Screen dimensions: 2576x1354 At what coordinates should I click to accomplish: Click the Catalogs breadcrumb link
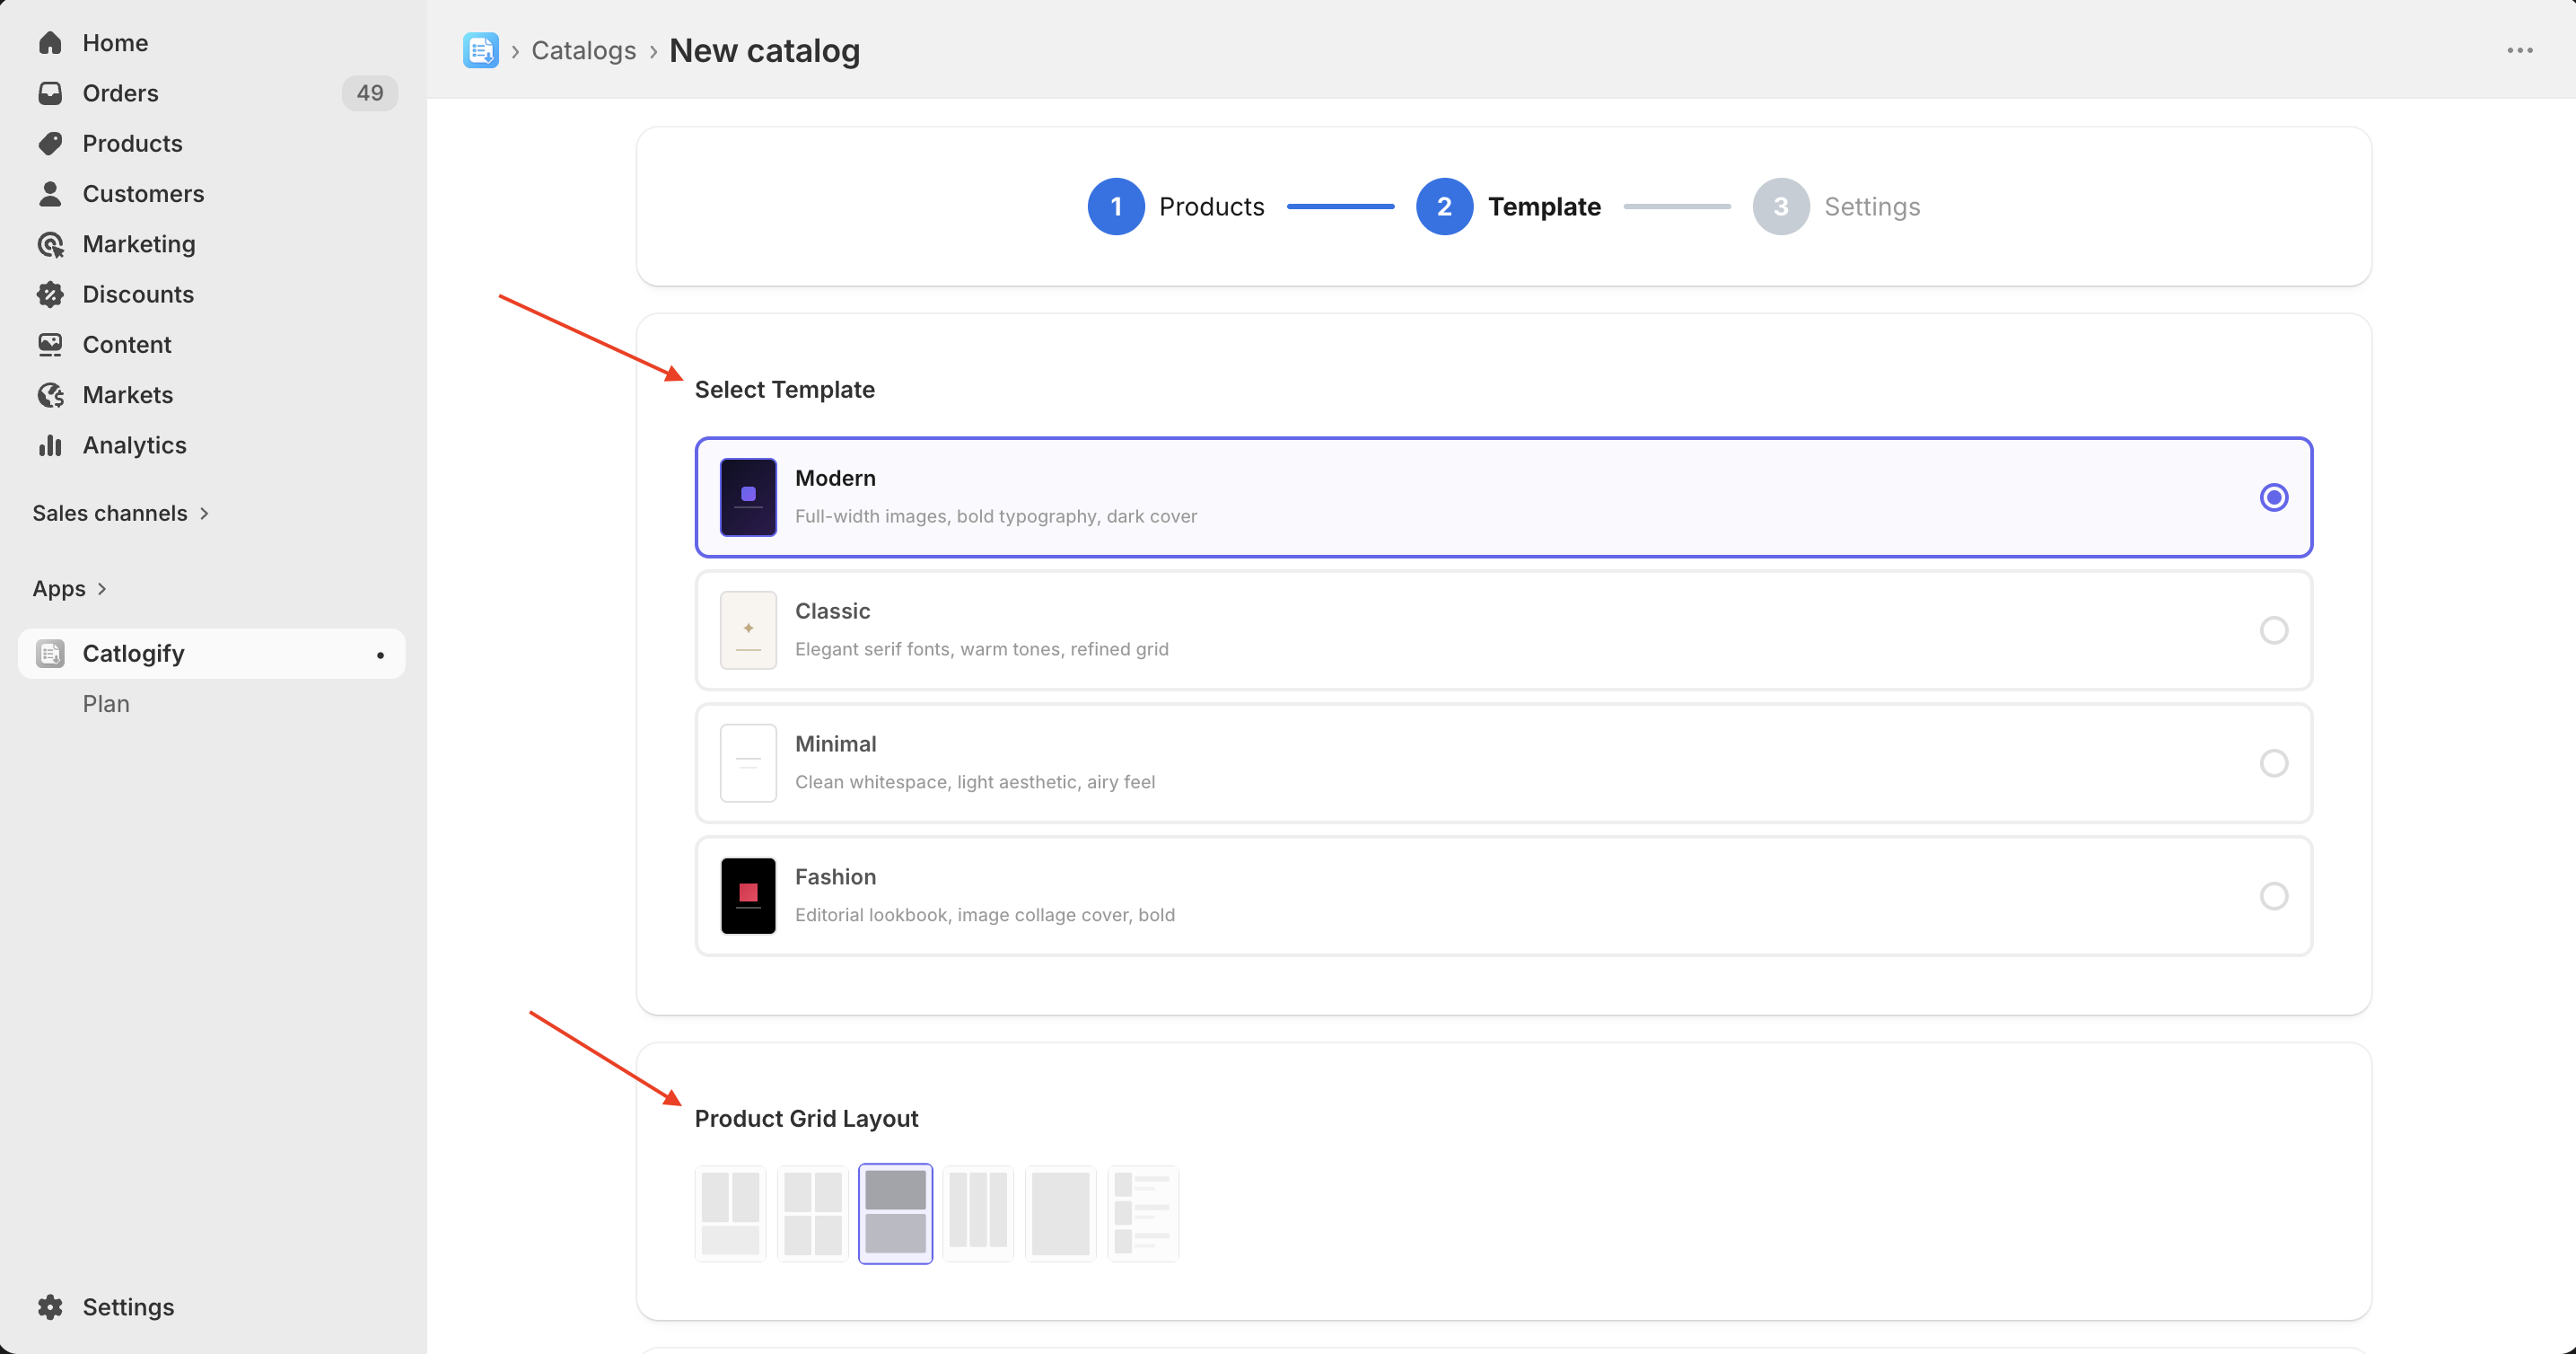[x=583, y=50]
